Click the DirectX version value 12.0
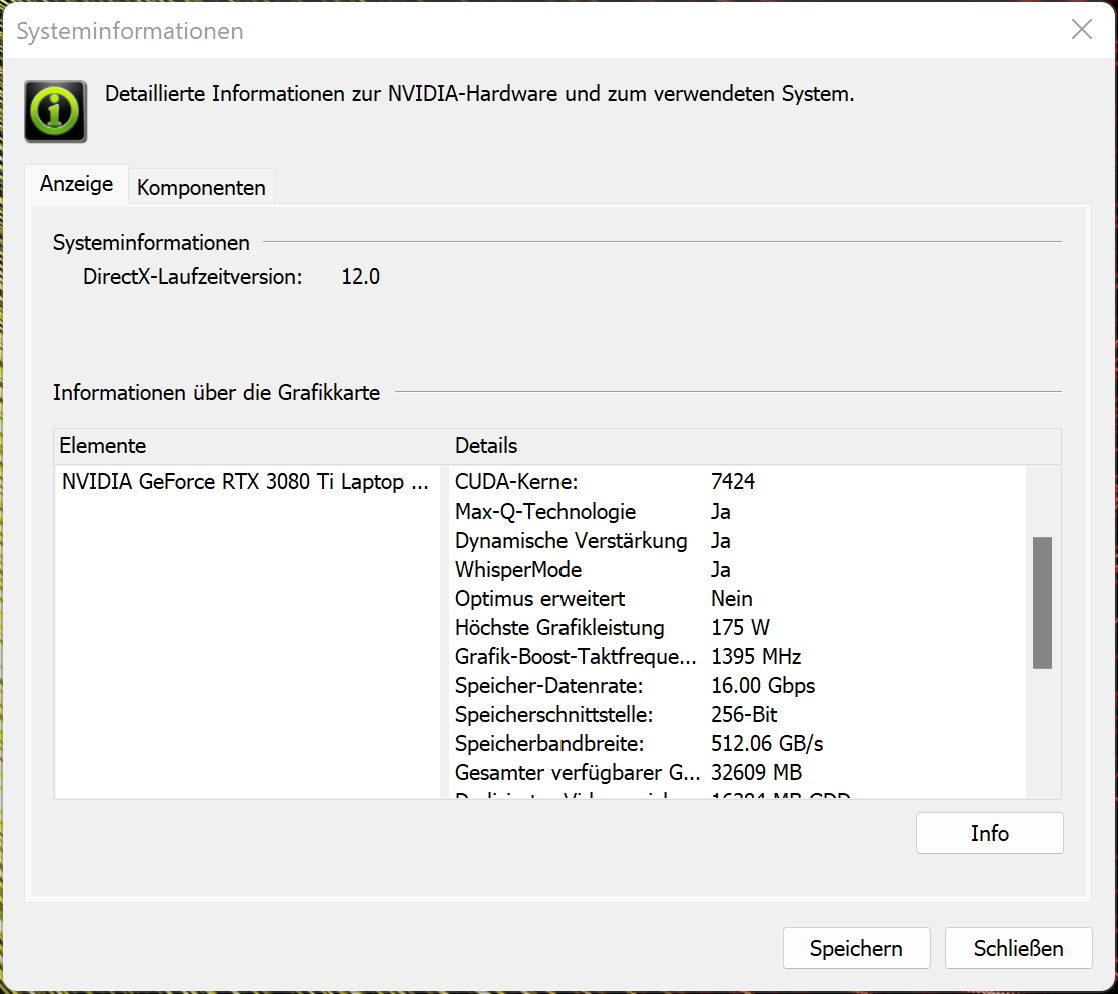The height and width of the screenshot is (994, 1118). 360,277
